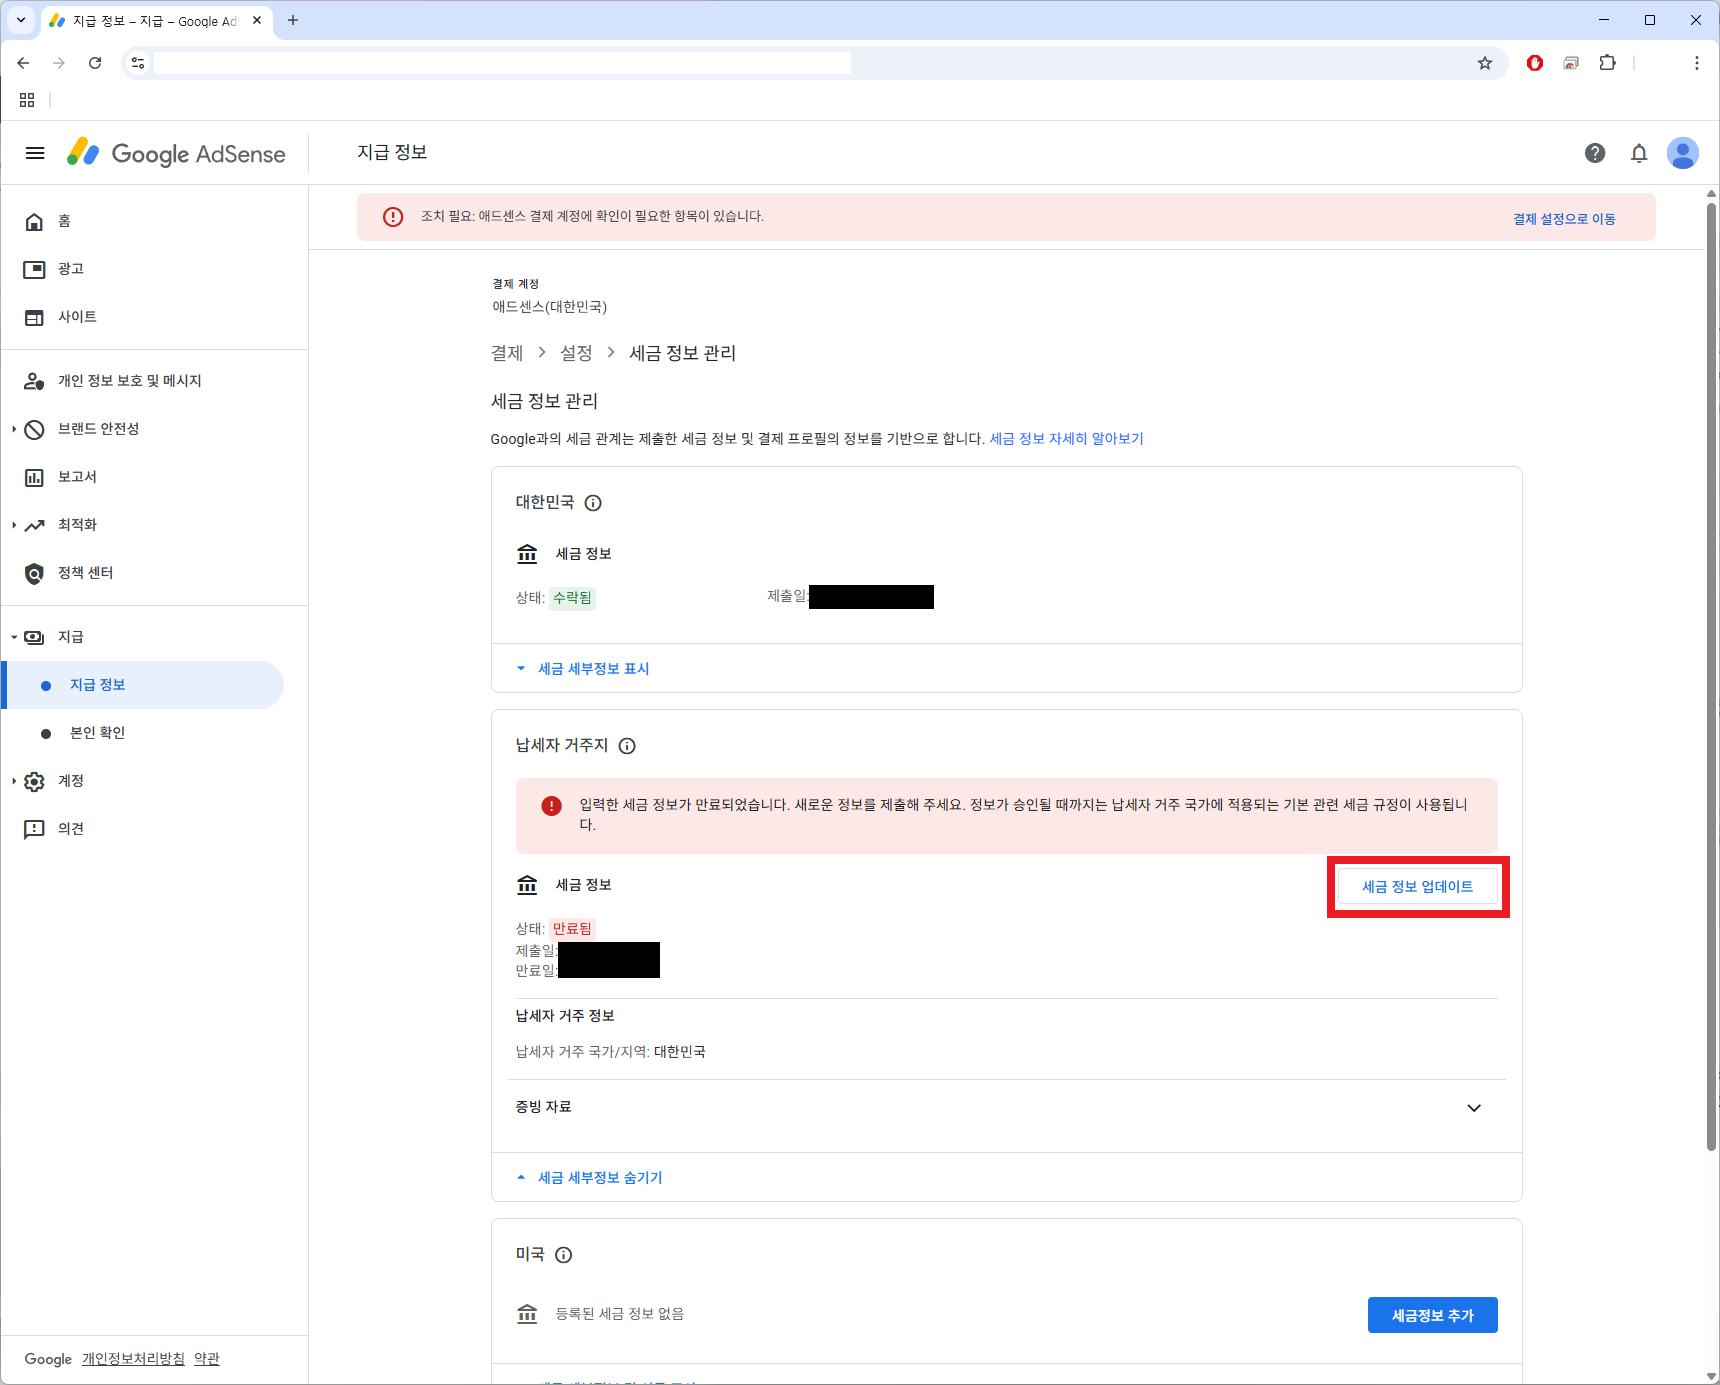Bookmark this page with the star icon

click(1485, 63)
